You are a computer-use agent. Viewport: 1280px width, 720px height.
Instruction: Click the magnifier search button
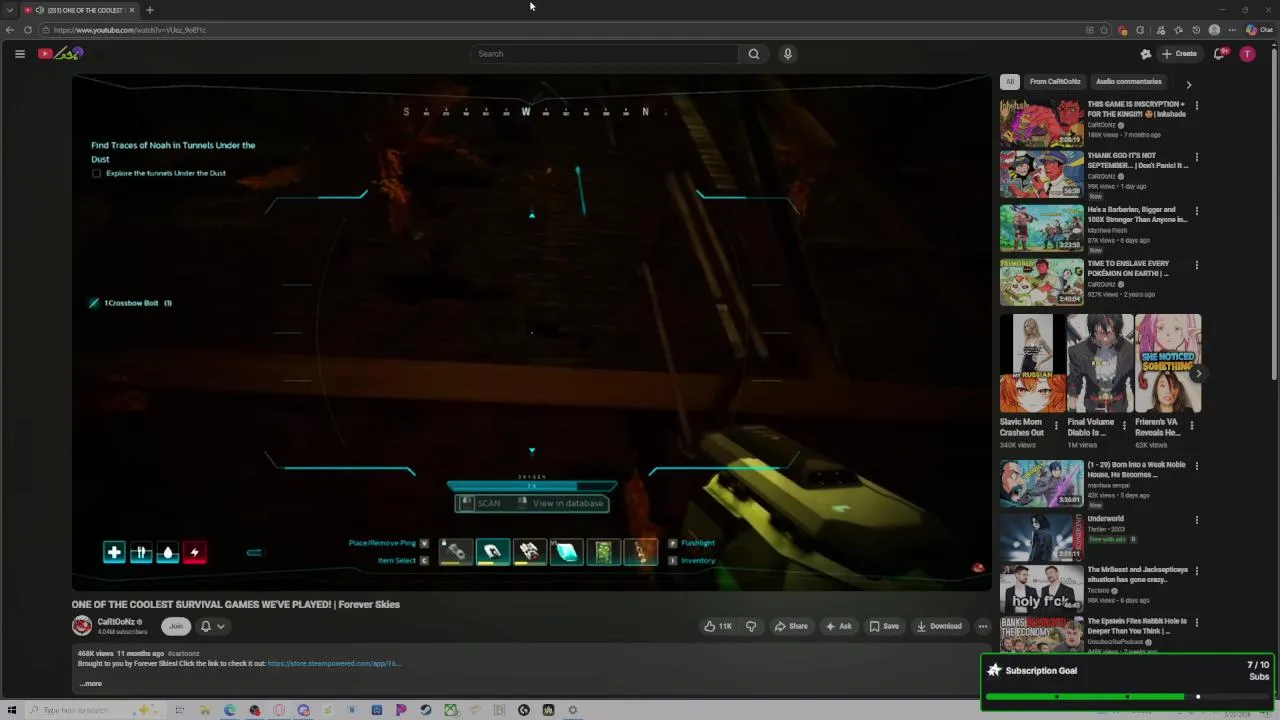[x=754, y=54]
